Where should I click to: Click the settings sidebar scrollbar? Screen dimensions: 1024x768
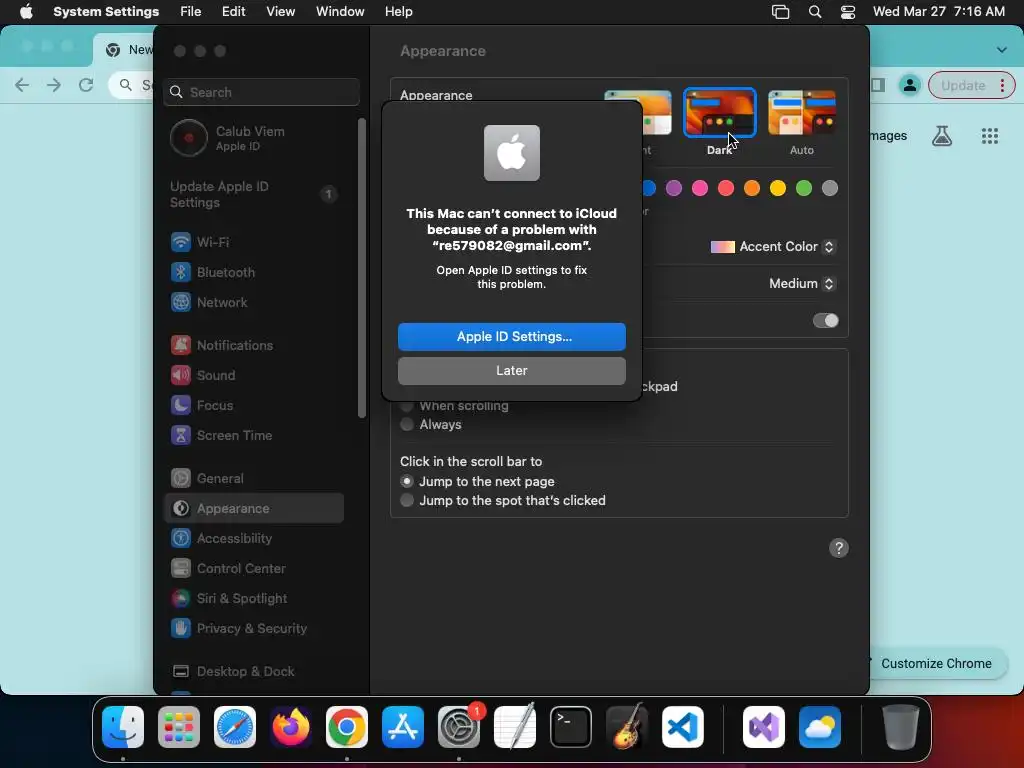click(362, 268)
